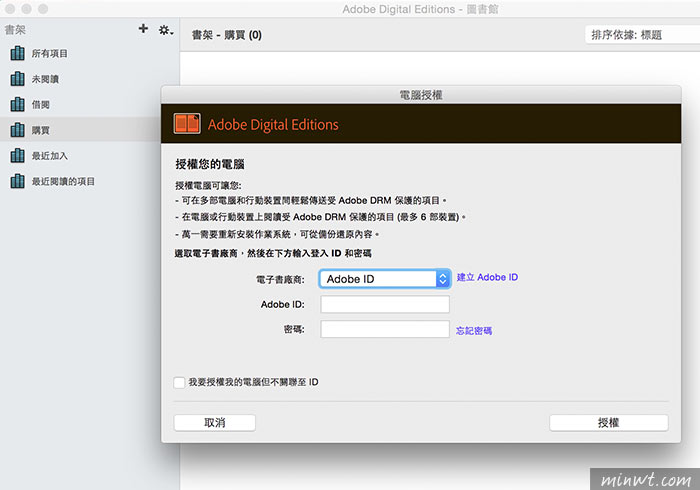Screen dimensions: 700x490
Task: Click the 建立 Adobe ID link
Action: tap(487, 277)
